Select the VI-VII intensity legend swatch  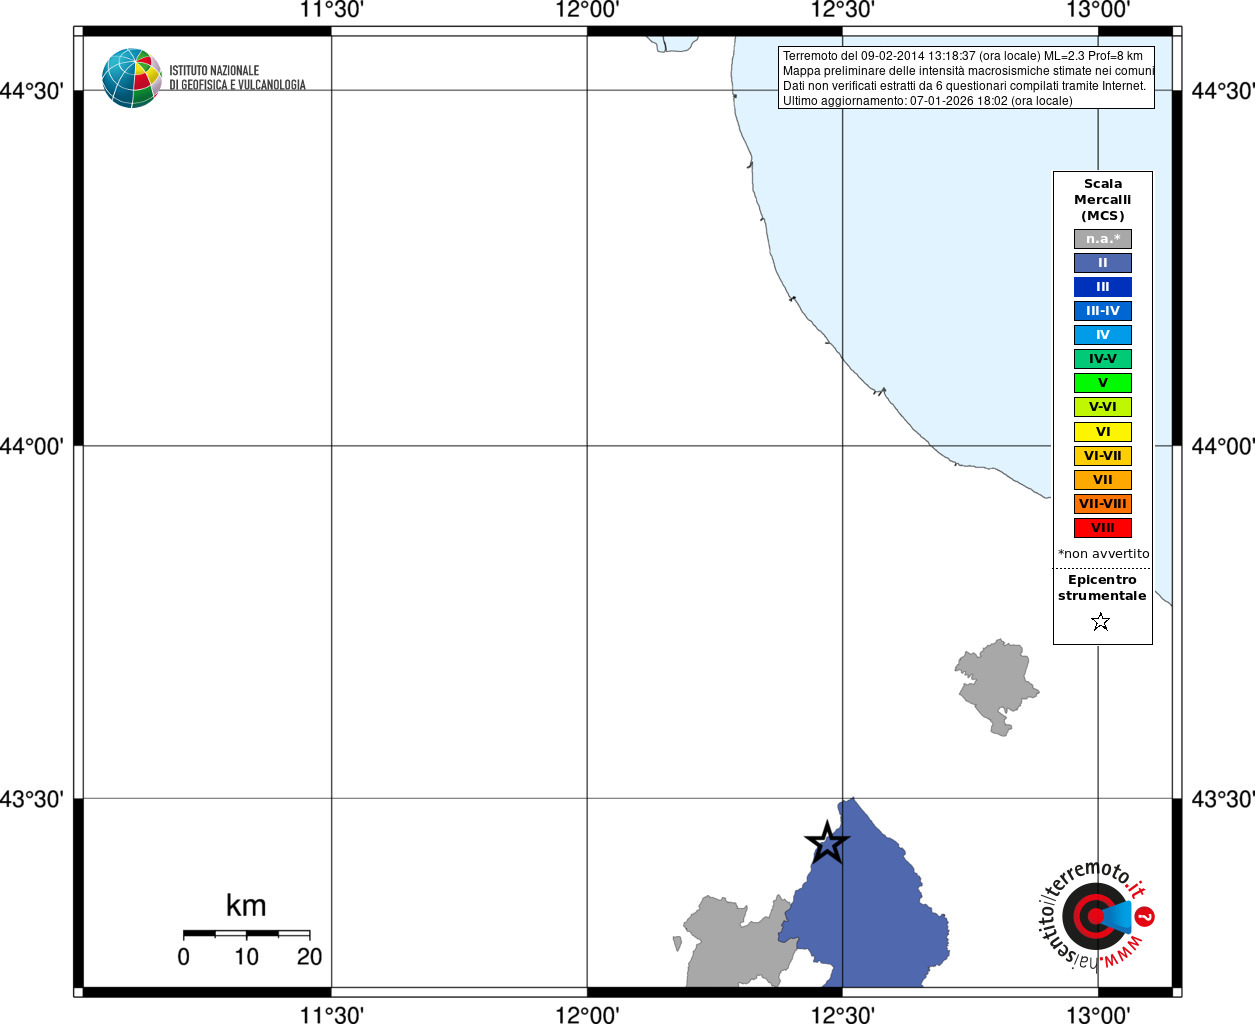tap(1103, 456)
